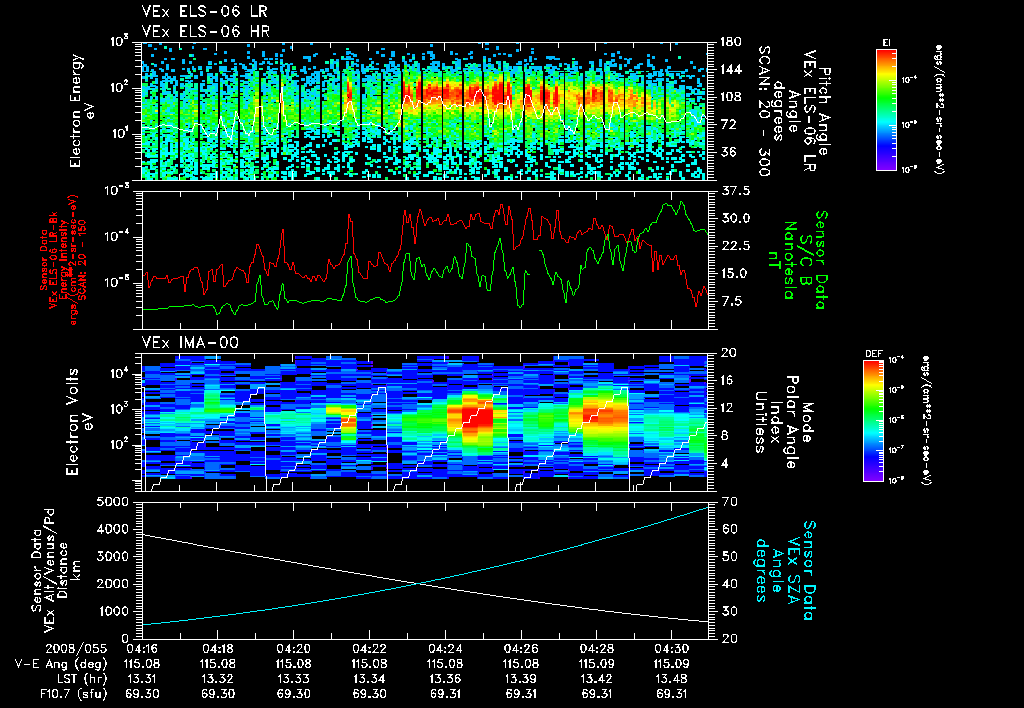The height and width of the screenshot is (708, 1024).
Task: Click the DEF color scale bar
Action: tap(874, 421)
